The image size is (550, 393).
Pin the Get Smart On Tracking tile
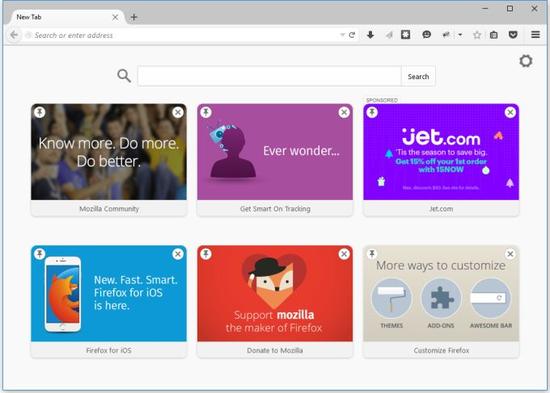point(206,112)
